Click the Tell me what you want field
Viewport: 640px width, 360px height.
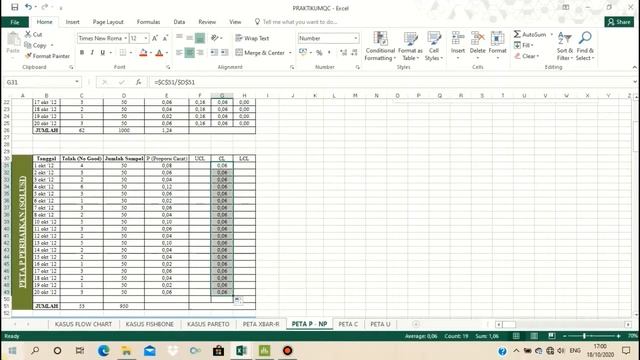tap(300, 22)
